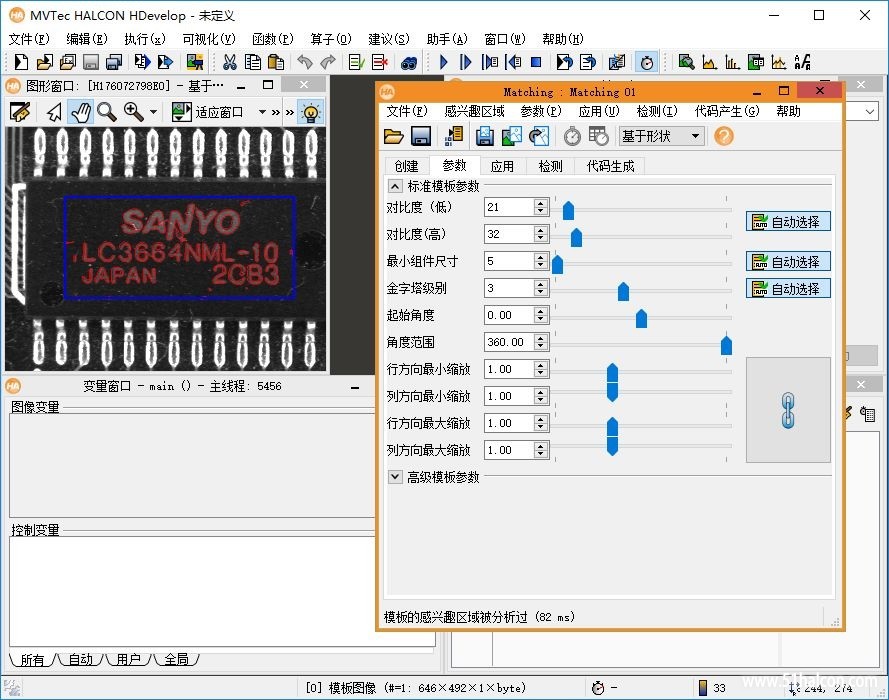Open the 算子(O) menu
Screen dimensions: 889x700
[x=331, y=39]
